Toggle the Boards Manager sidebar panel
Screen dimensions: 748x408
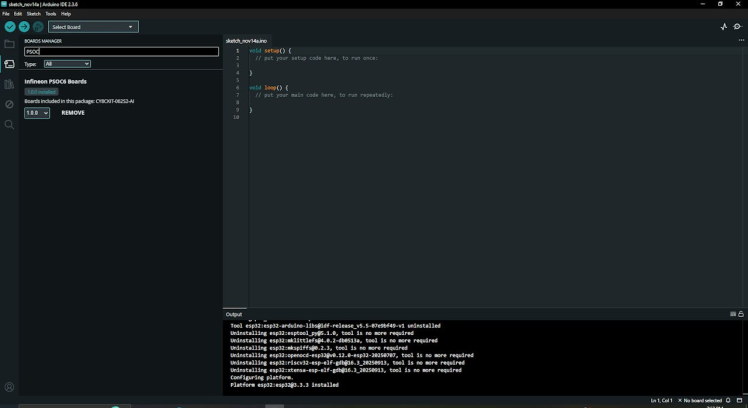9,64
